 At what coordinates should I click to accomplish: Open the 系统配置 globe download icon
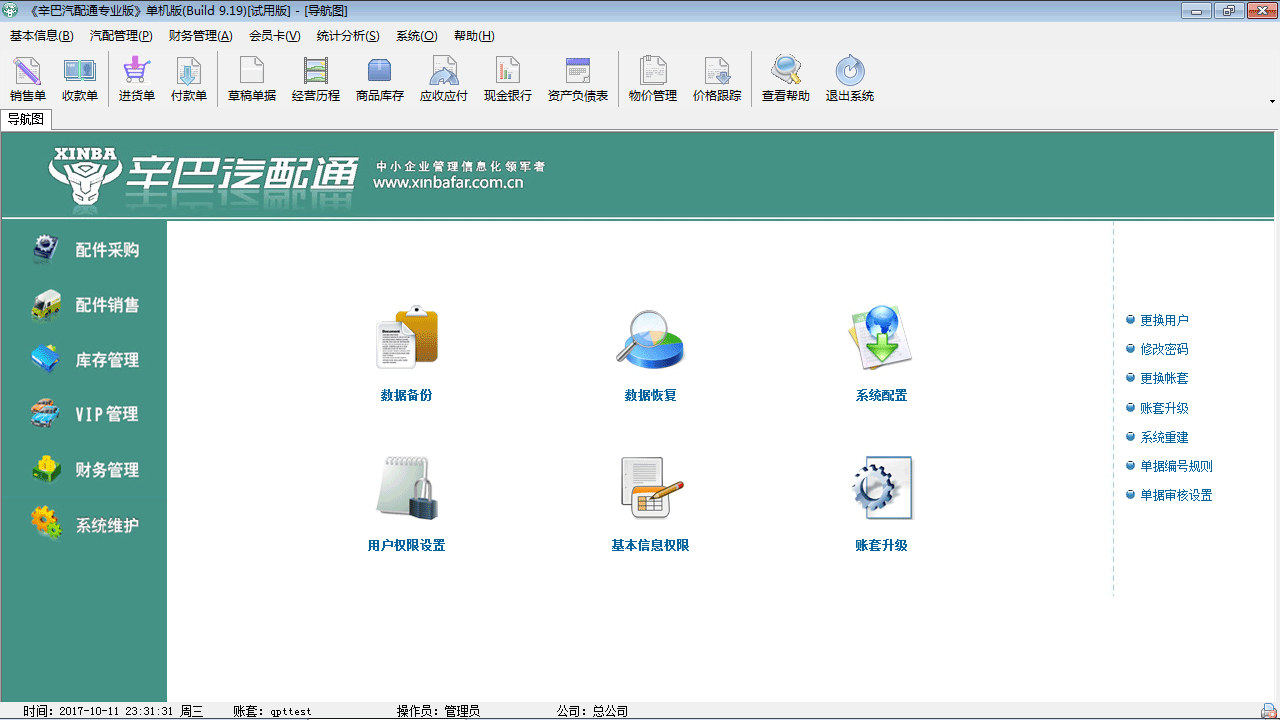881,338
